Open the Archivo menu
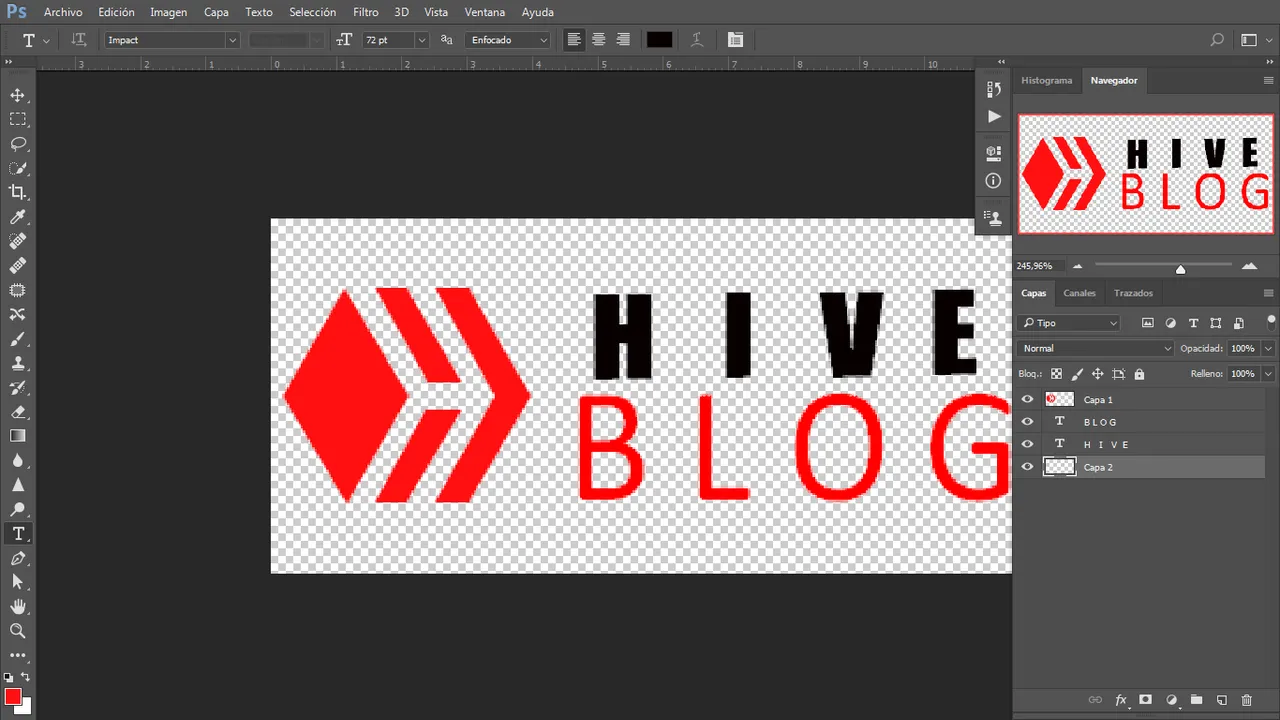 [x=63, y=12]
